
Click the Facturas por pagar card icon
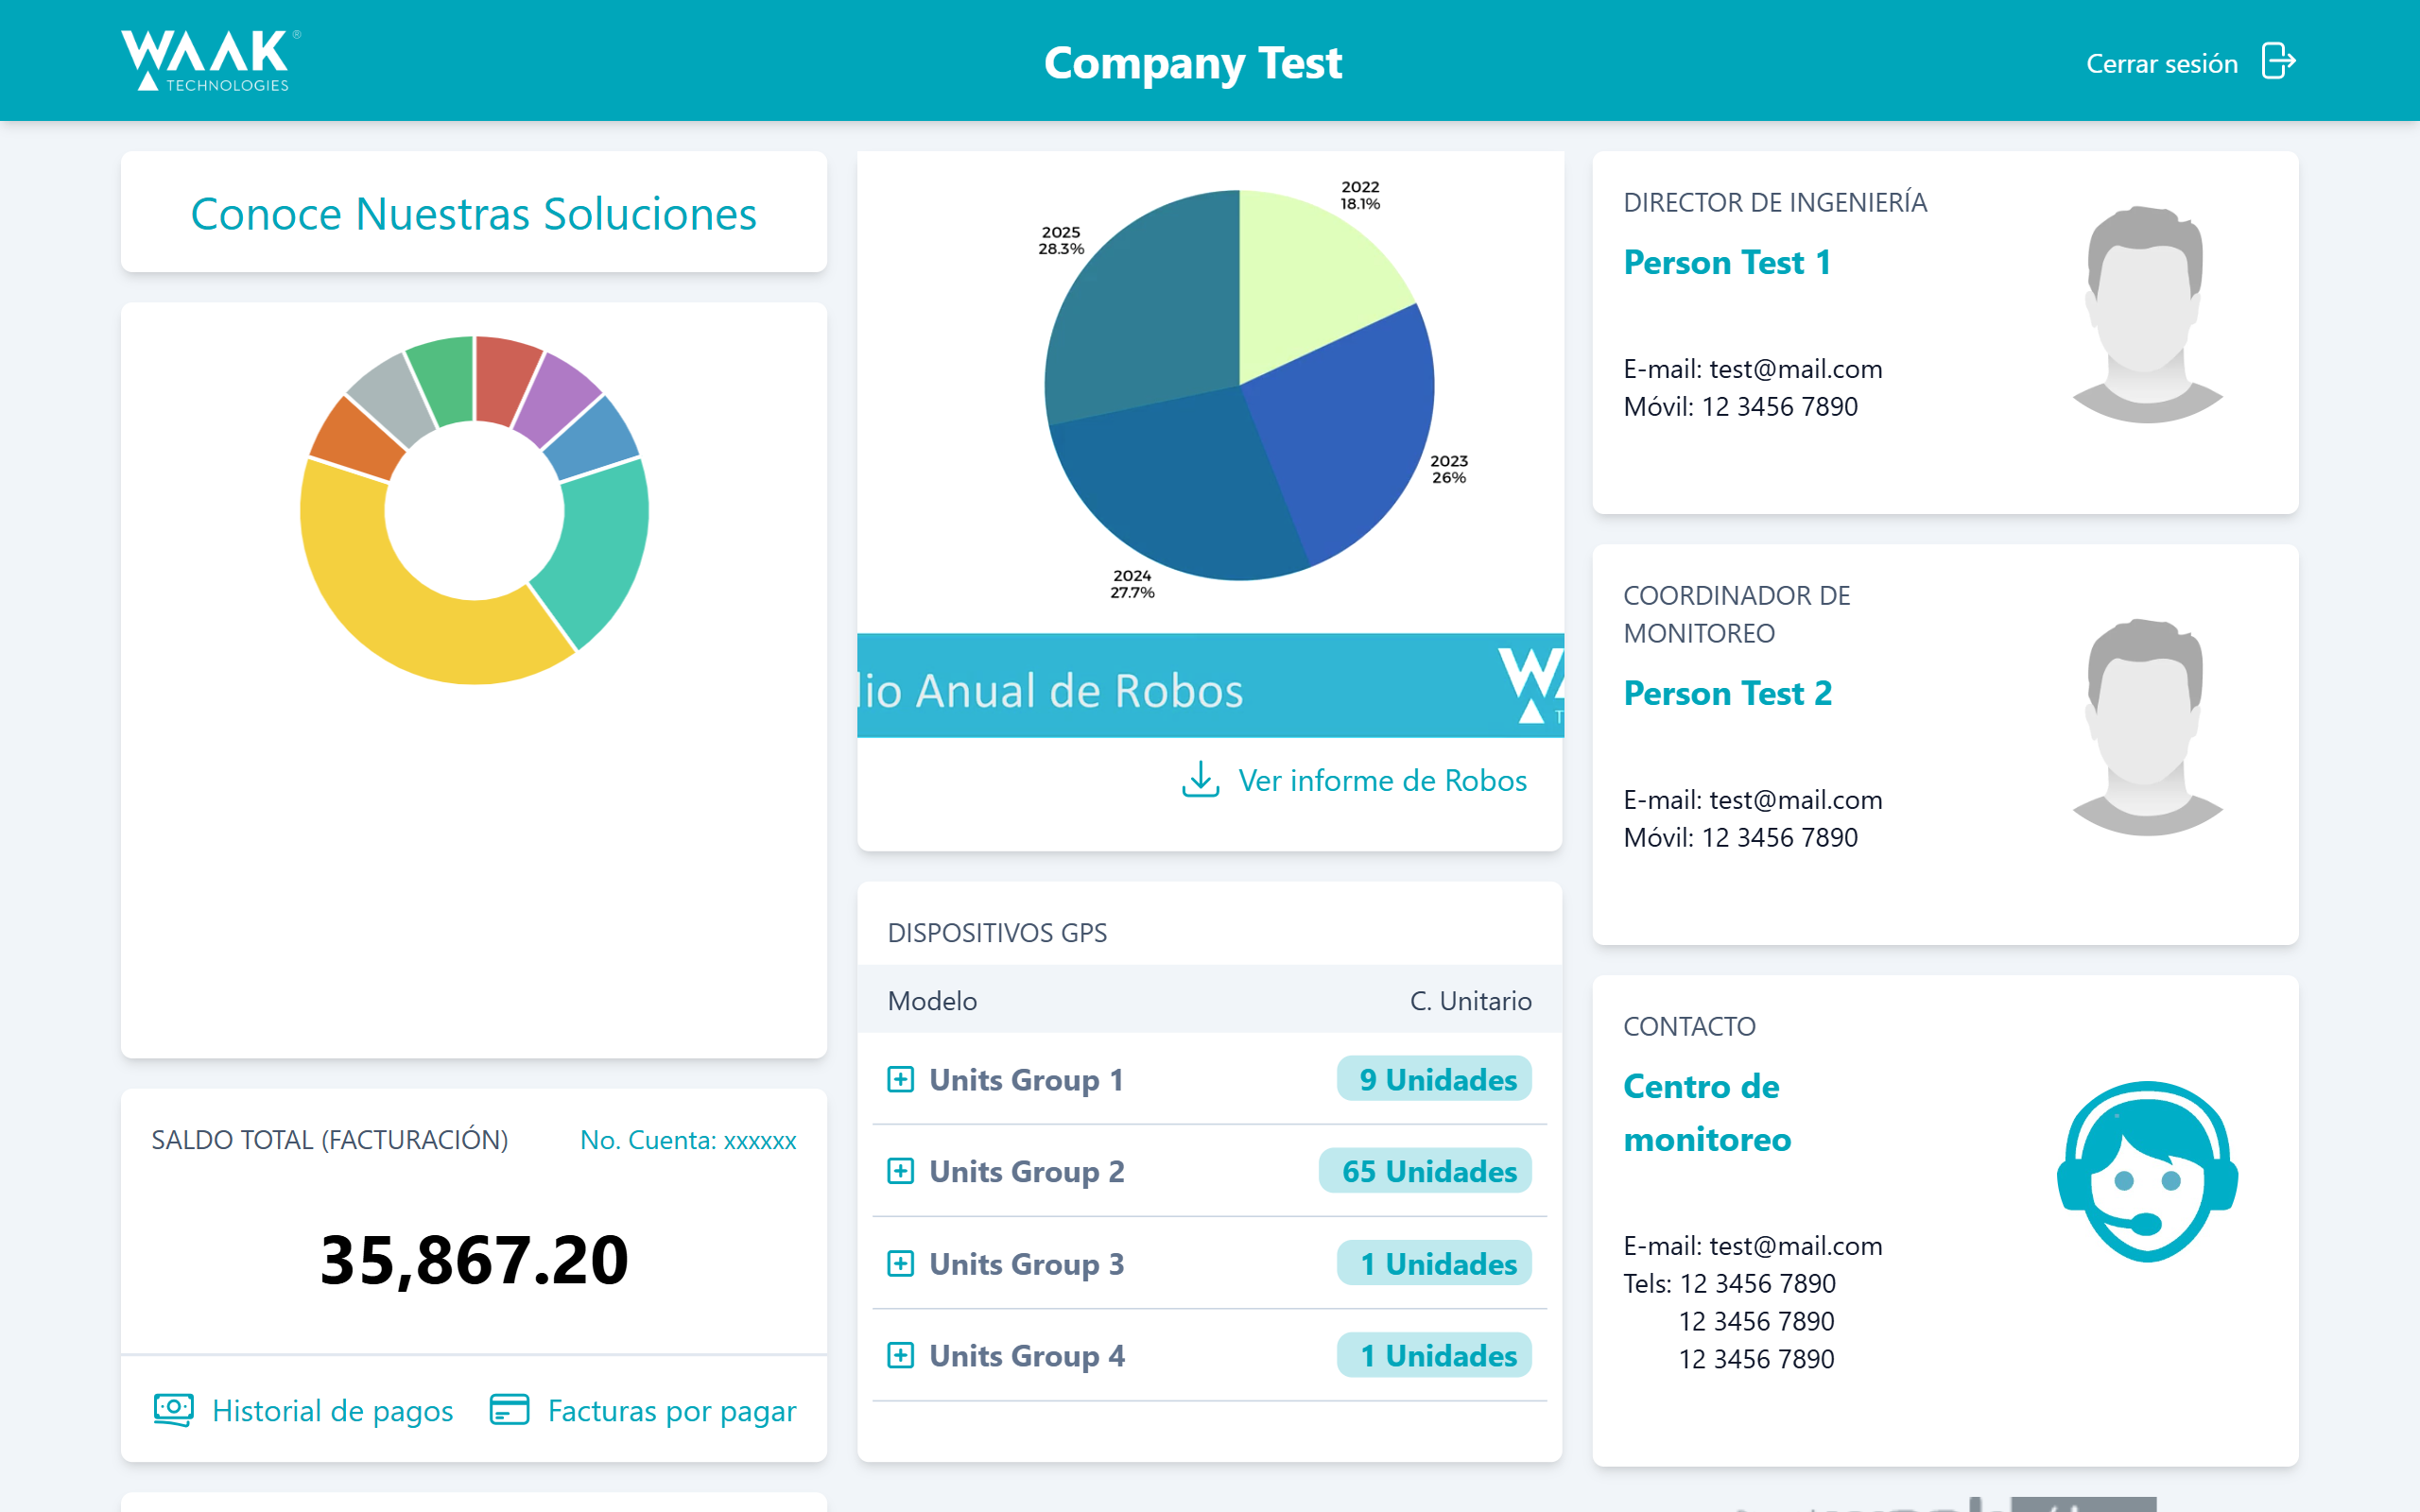pos(510,1410)
